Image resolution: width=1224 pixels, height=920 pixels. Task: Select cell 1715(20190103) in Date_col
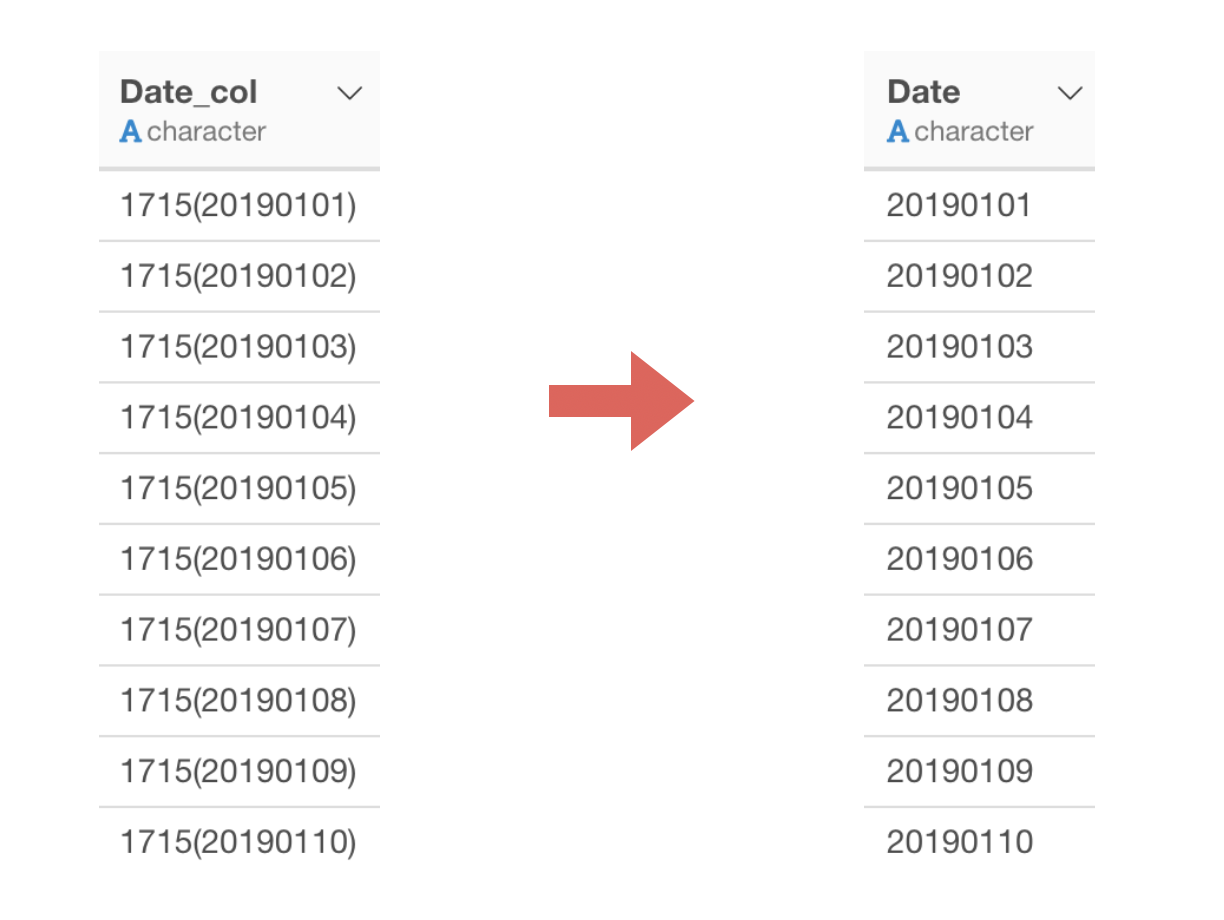[x=239, y=347]
